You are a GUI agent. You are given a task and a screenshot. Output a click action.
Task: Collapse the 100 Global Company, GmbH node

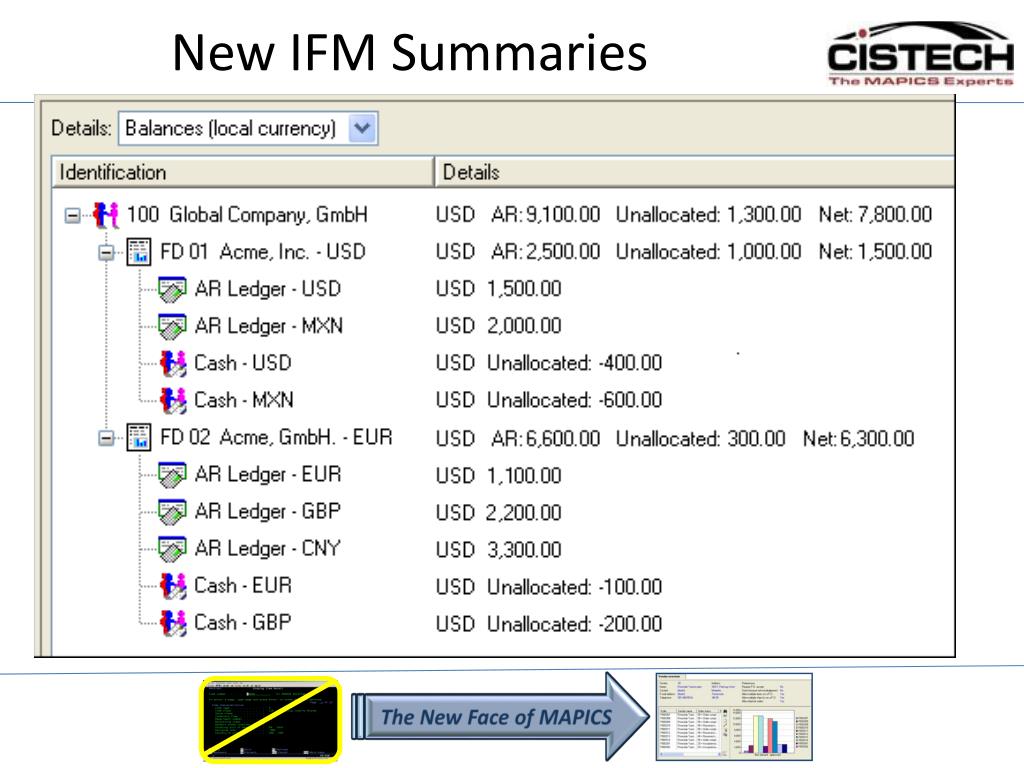(72, 215)
